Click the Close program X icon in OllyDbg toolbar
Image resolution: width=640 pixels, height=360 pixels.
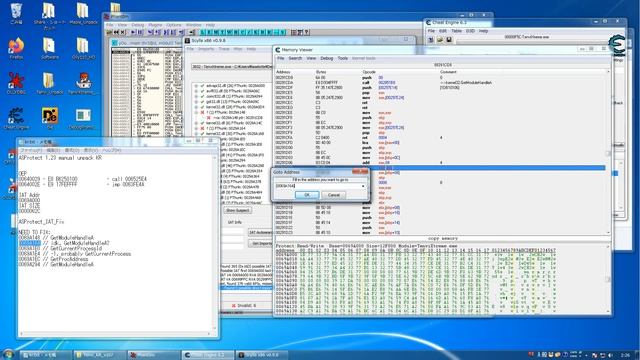tap(123, 32)
